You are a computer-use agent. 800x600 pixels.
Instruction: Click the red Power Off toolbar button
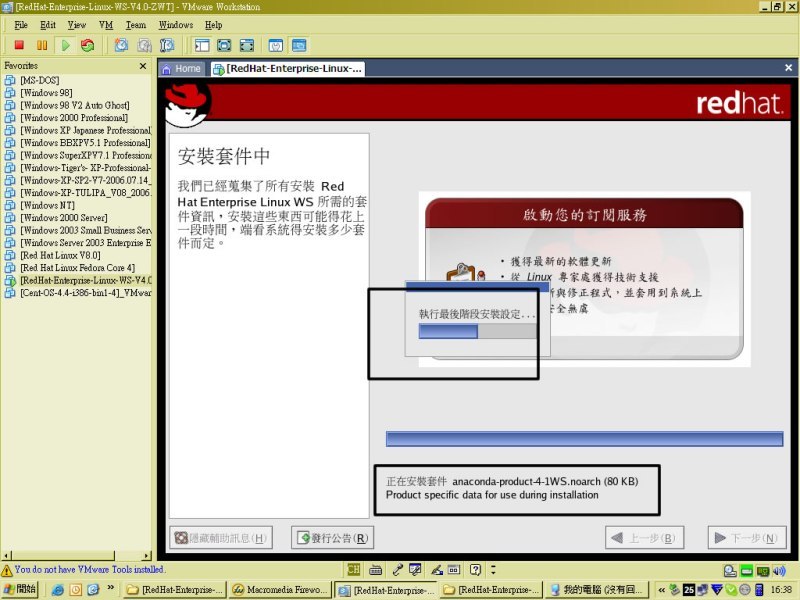(19, 45)
